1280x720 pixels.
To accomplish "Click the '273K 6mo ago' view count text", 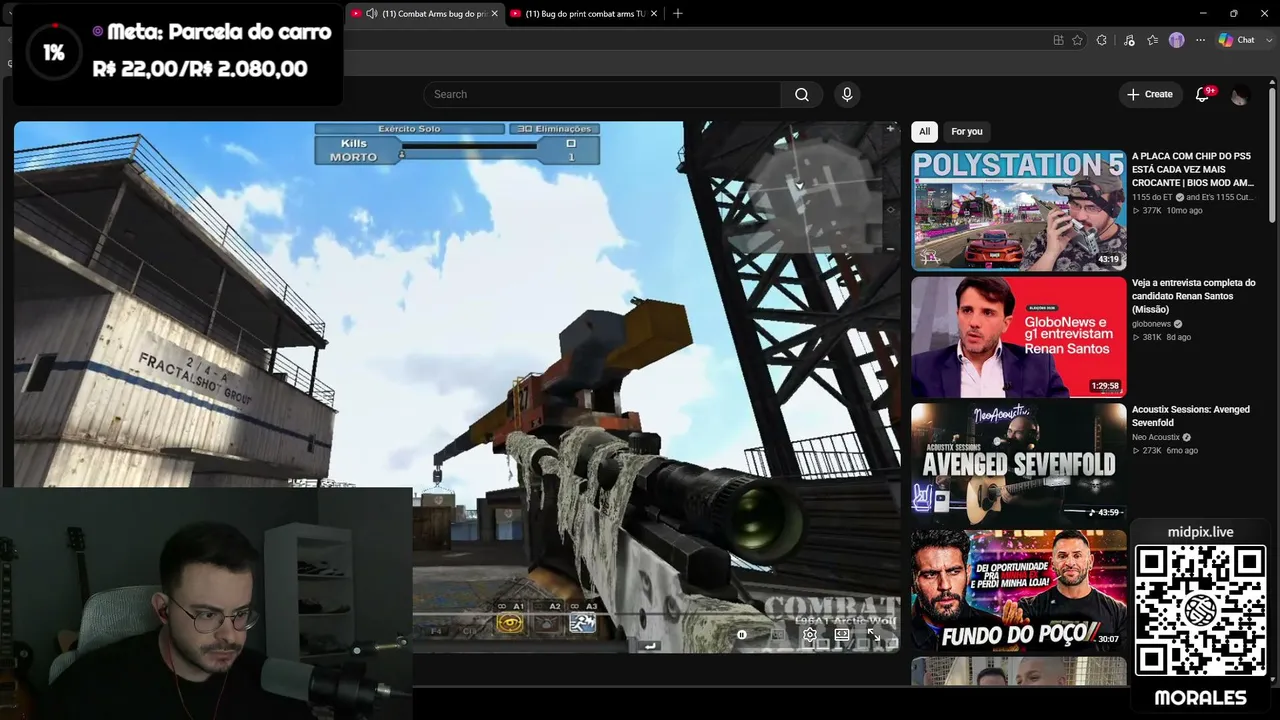I will point(1165,451).
